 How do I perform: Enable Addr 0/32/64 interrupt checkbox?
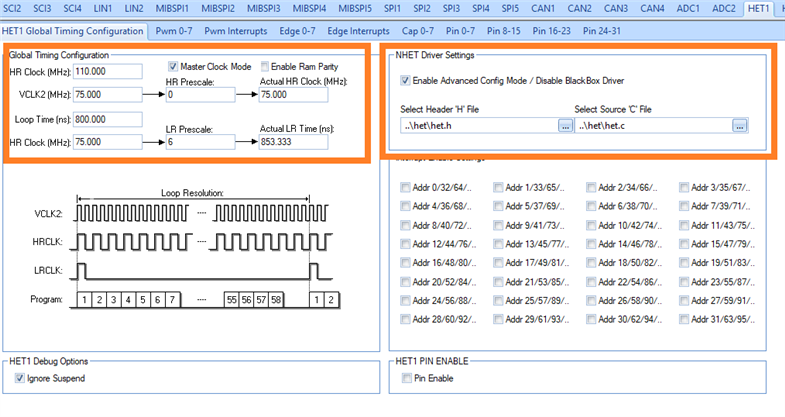[x=405, y=187]
